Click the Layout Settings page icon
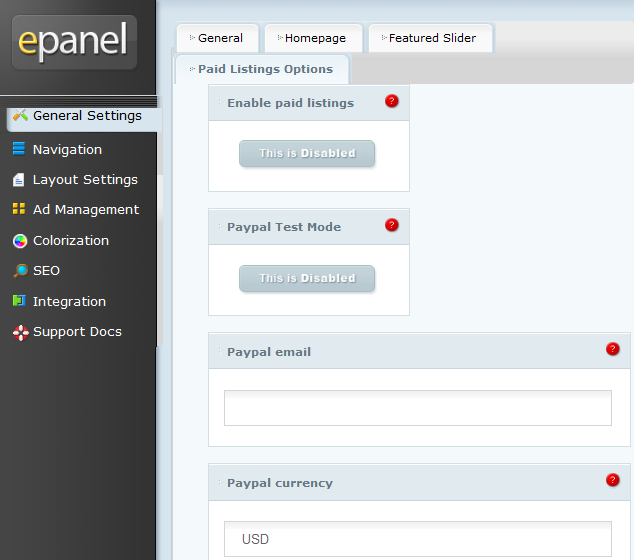The width and height of the screenshot is (634, 560). 19,179
